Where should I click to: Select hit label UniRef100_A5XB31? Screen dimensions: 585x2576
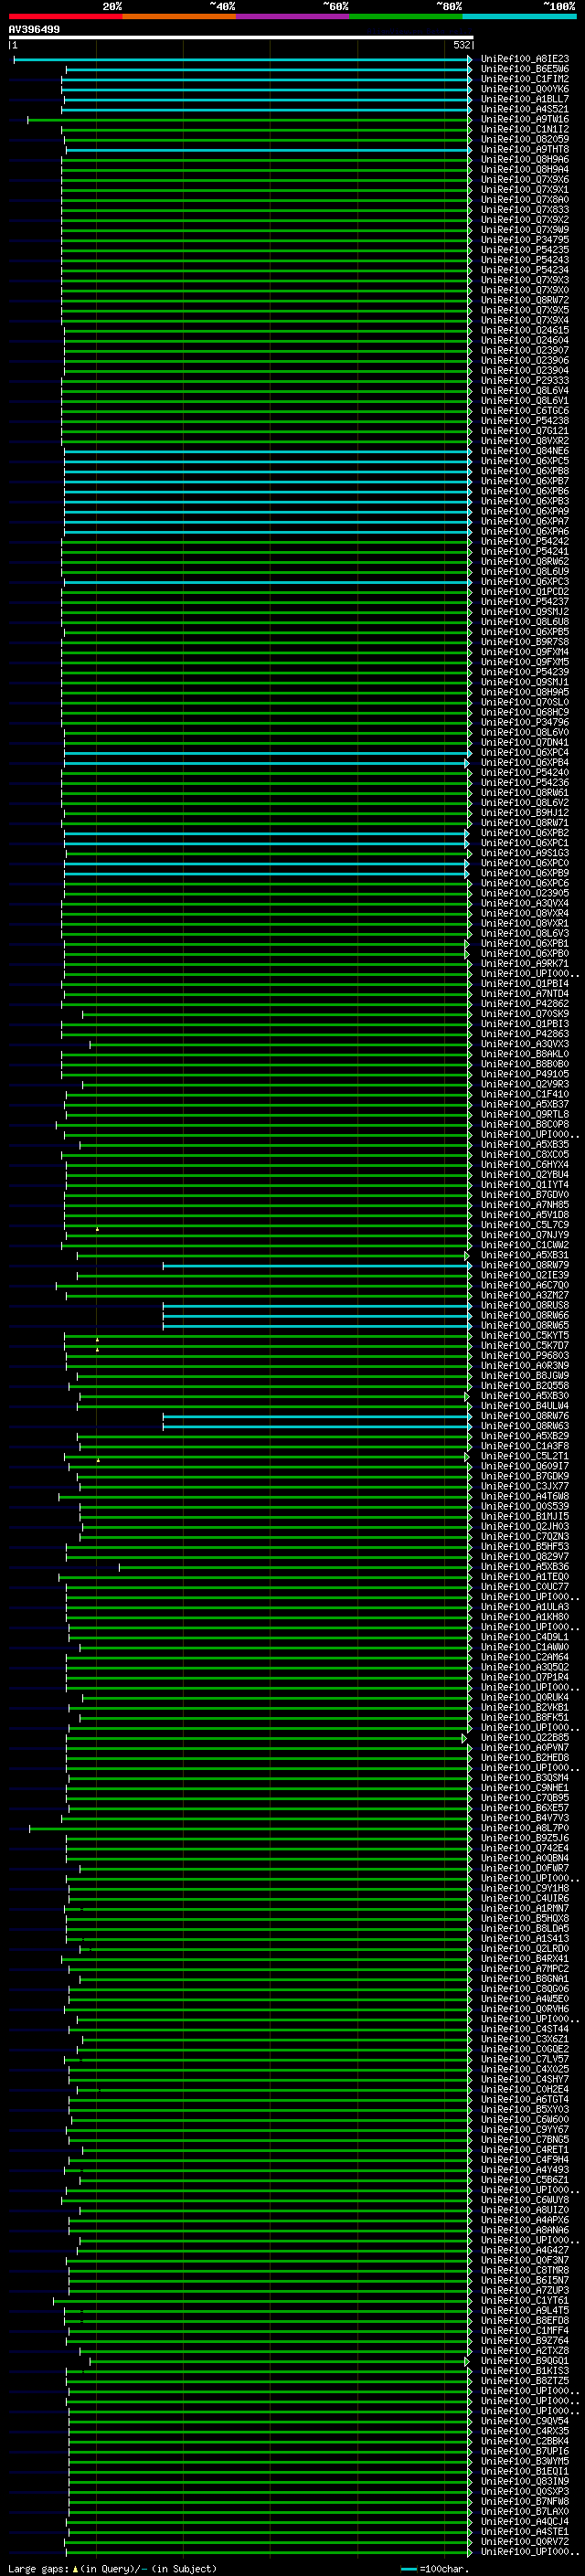pyautogui.click(x=525, y=1255)
